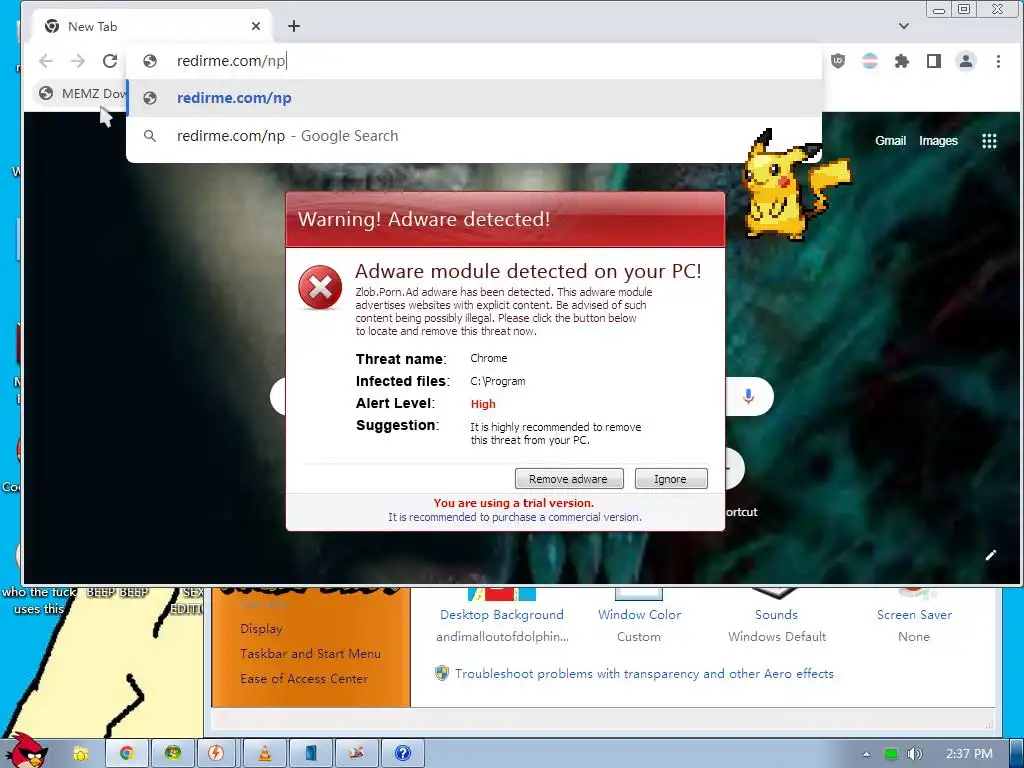
Task: Open the uBlock shield extension icon
Action: (x=838, y=61)
